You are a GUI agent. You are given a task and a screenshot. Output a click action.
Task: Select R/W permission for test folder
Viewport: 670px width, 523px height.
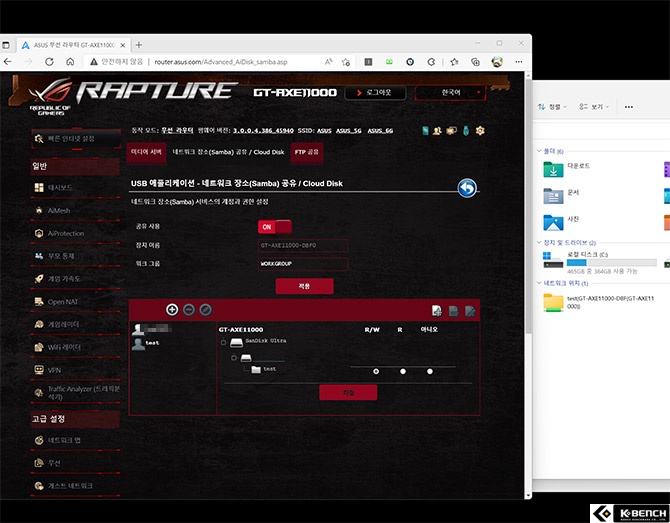pyautogui.click(x=376, y=371)
